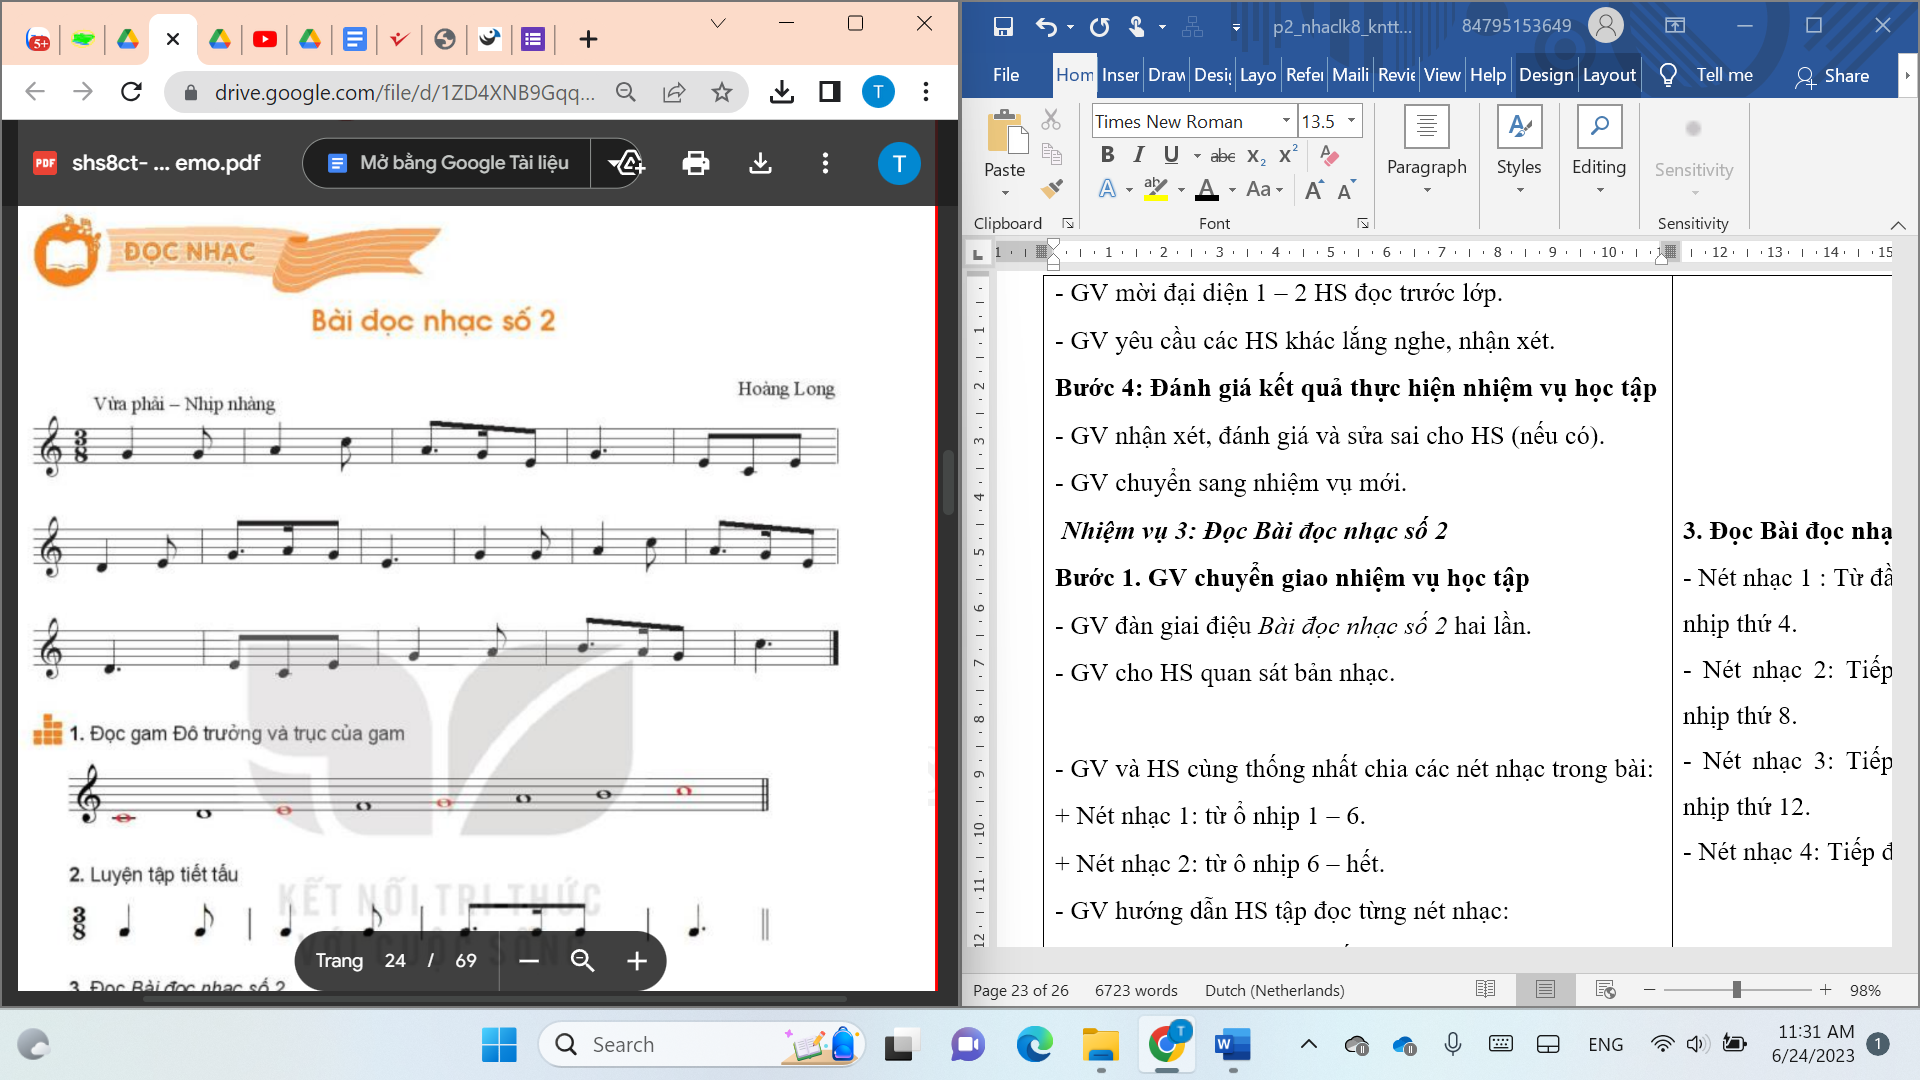Click the PDF page number 24 field
The width and height of the screenshot is (1920, 1080).
point(395,961)
